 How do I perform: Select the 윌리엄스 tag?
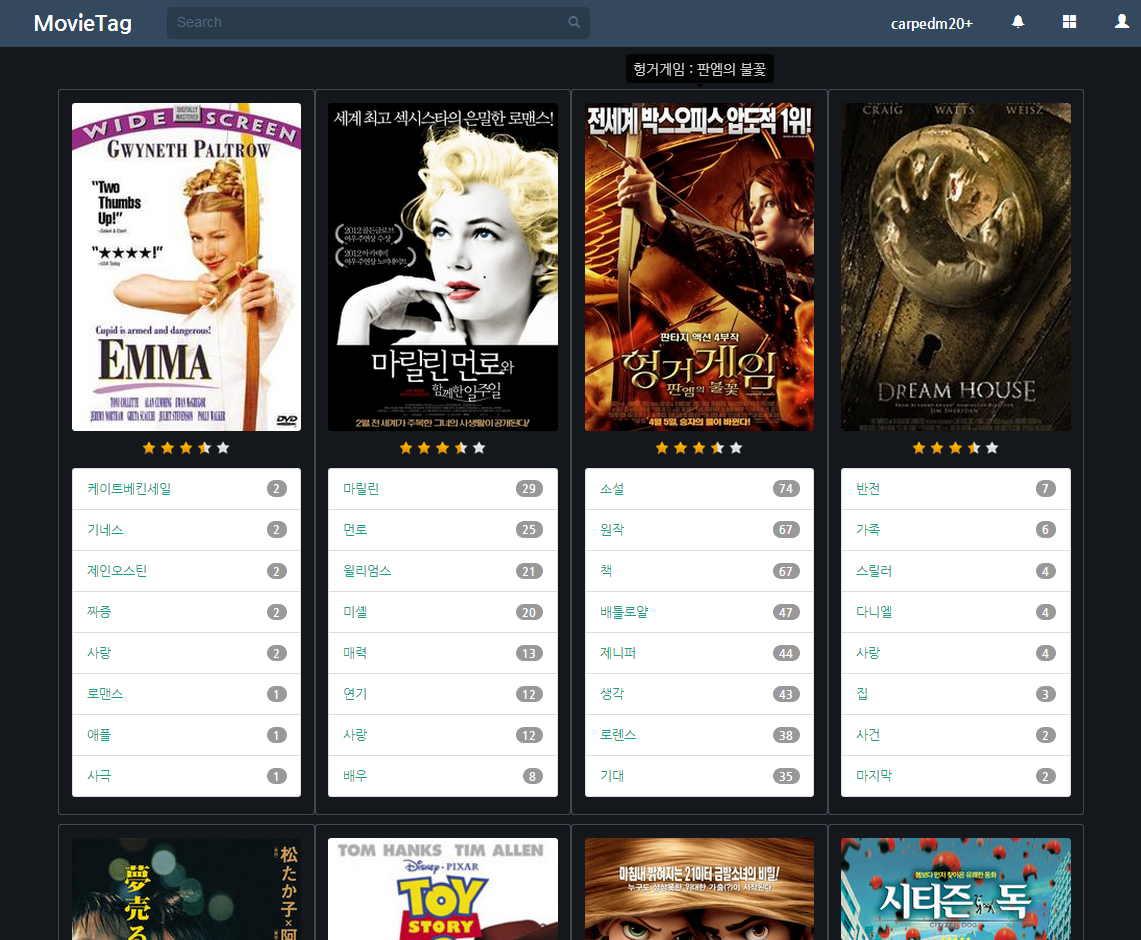[442, 571]
